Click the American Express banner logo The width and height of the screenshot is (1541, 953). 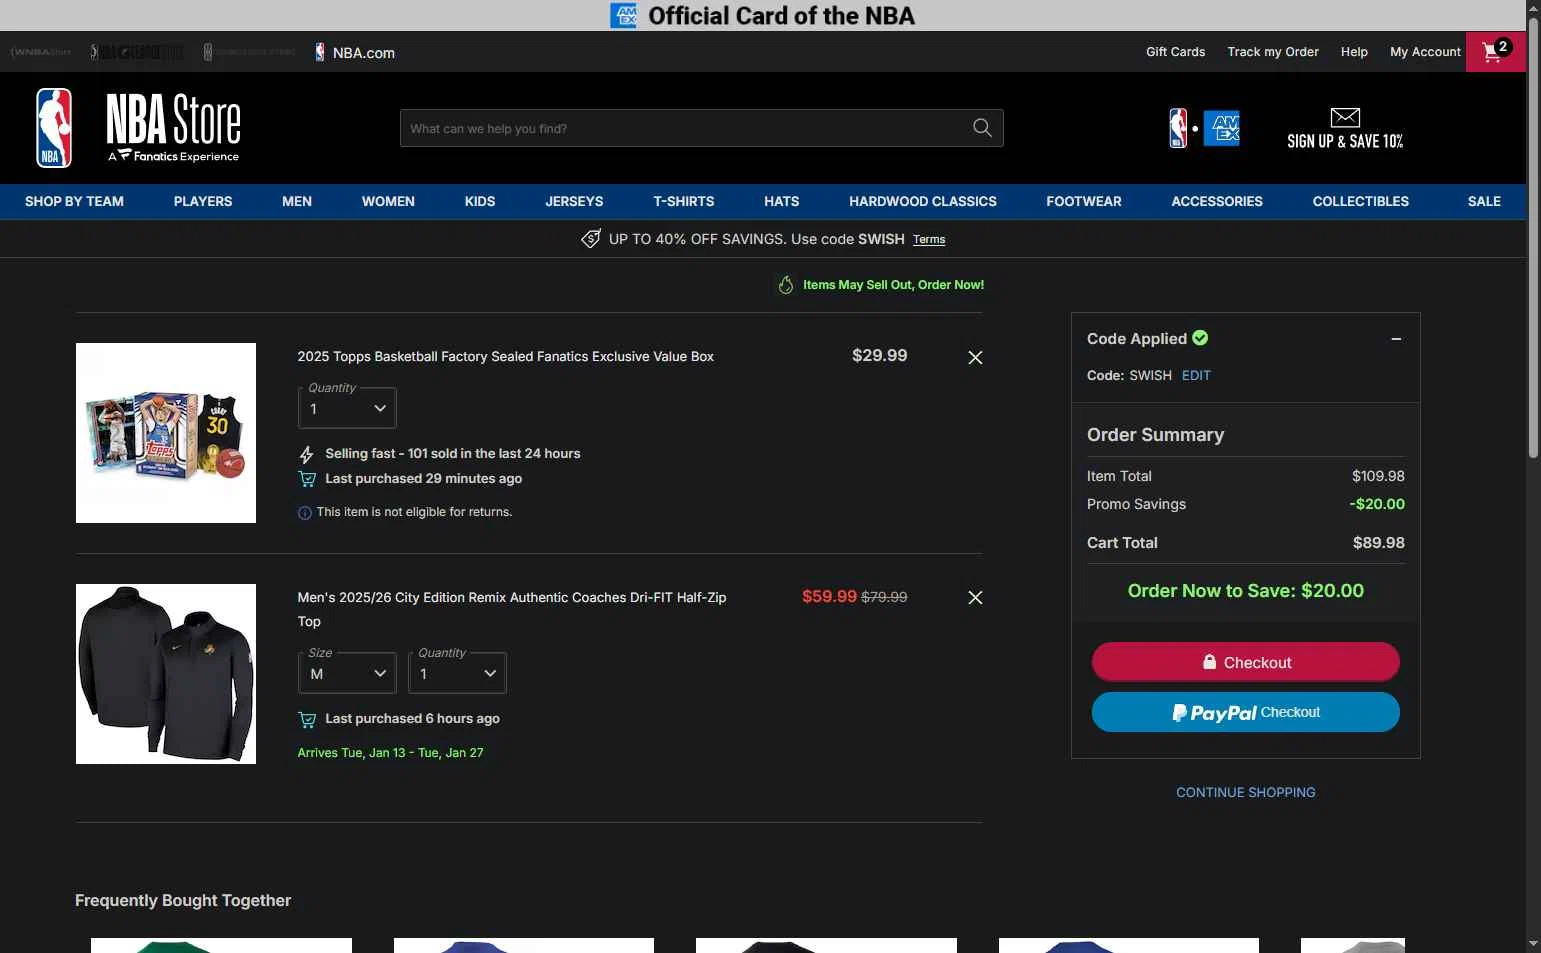click(x=624, y=15)
